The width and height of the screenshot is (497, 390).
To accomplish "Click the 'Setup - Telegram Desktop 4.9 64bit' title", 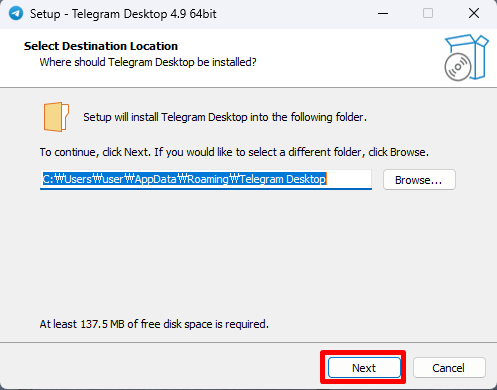I will point(123,14).
